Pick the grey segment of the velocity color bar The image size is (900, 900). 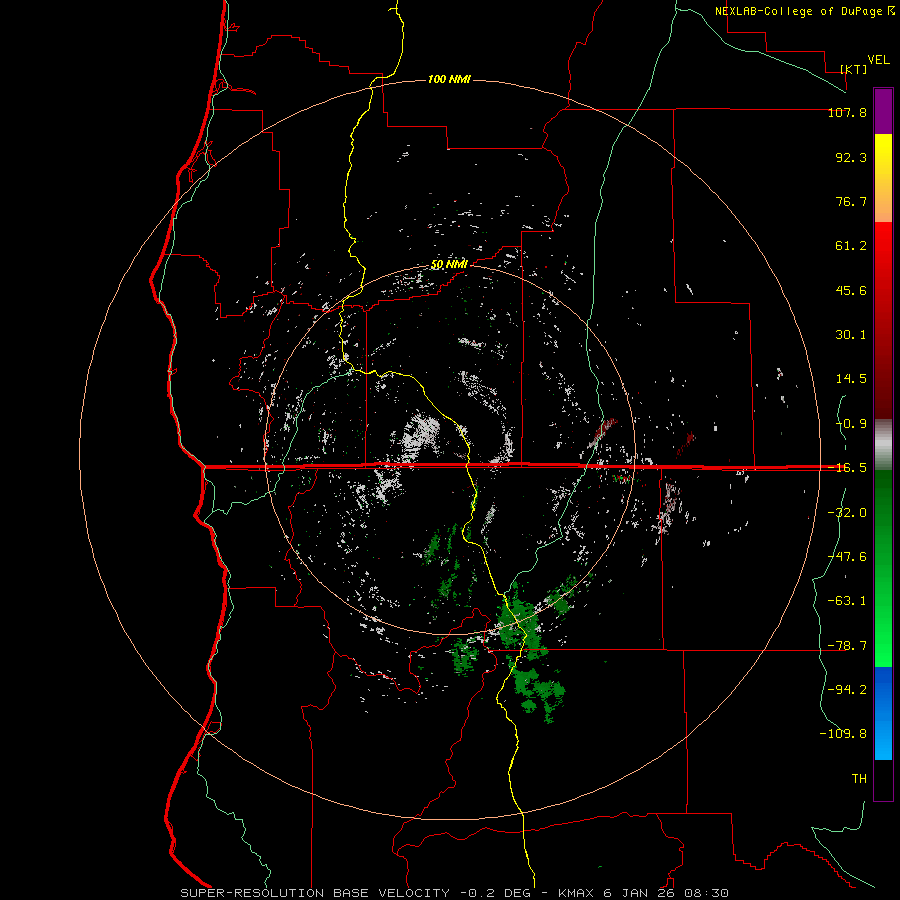click(883, 444)
